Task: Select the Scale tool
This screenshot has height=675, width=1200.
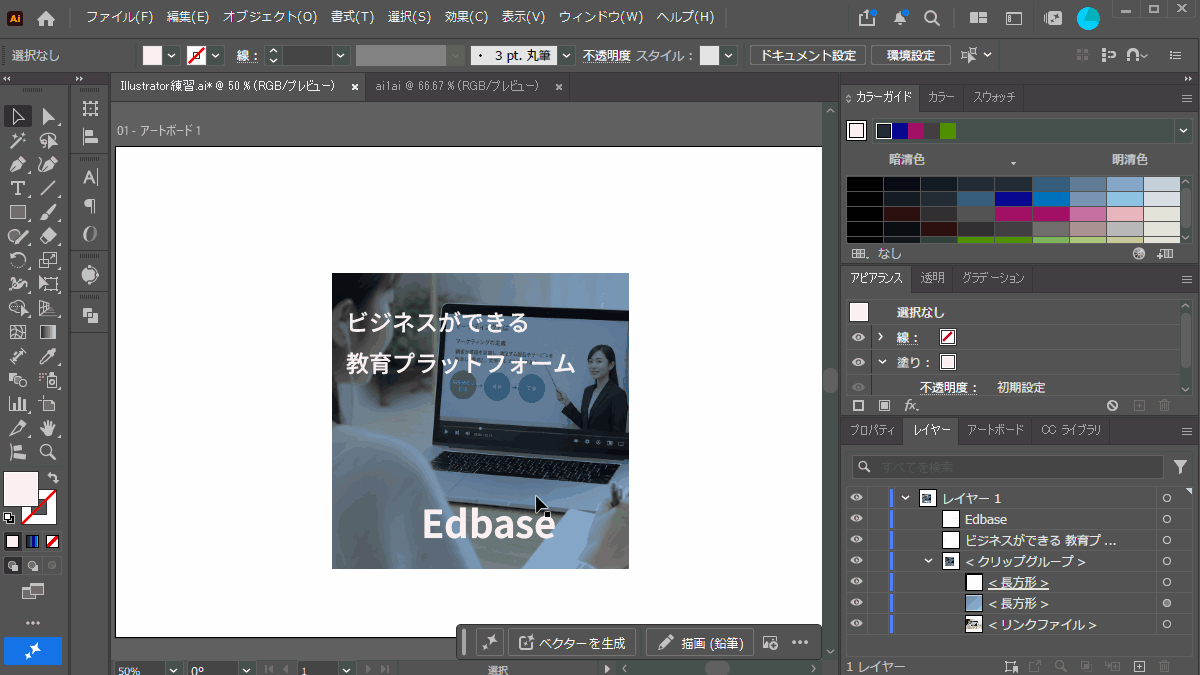Action: [x=48, y=261]
